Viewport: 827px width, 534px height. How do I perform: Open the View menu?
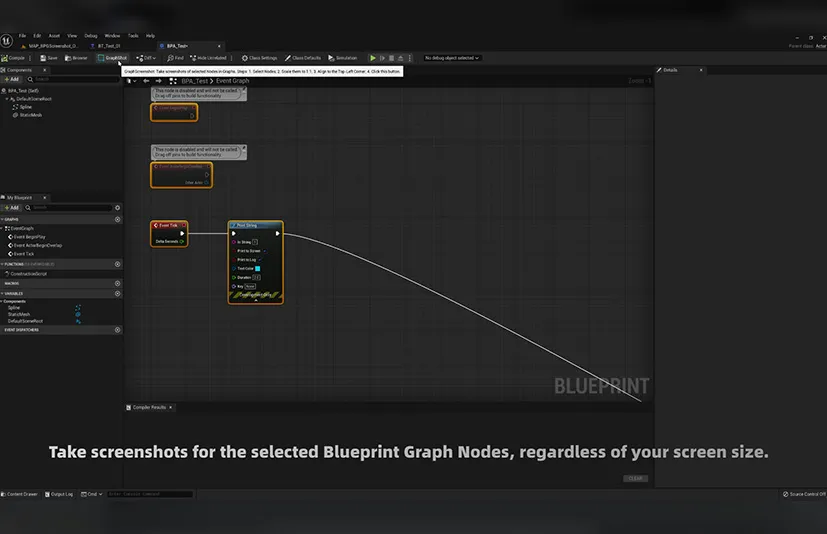point(72,36)
